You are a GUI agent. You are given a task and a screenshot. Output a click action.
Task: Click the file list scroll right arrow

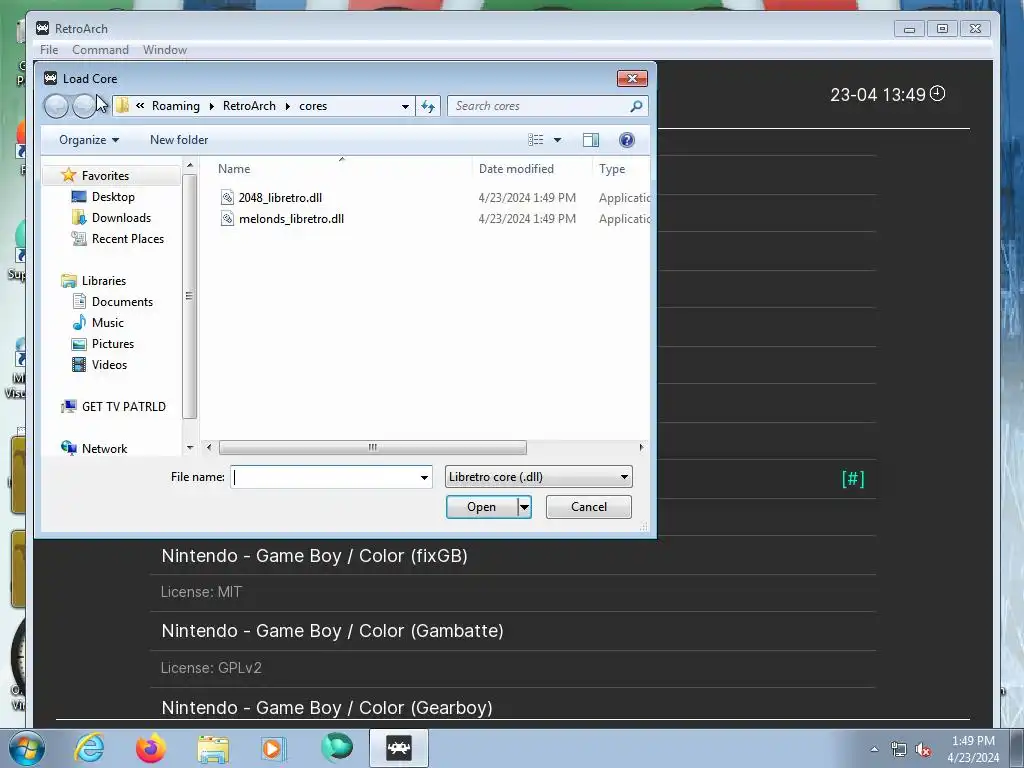[641, 447]
